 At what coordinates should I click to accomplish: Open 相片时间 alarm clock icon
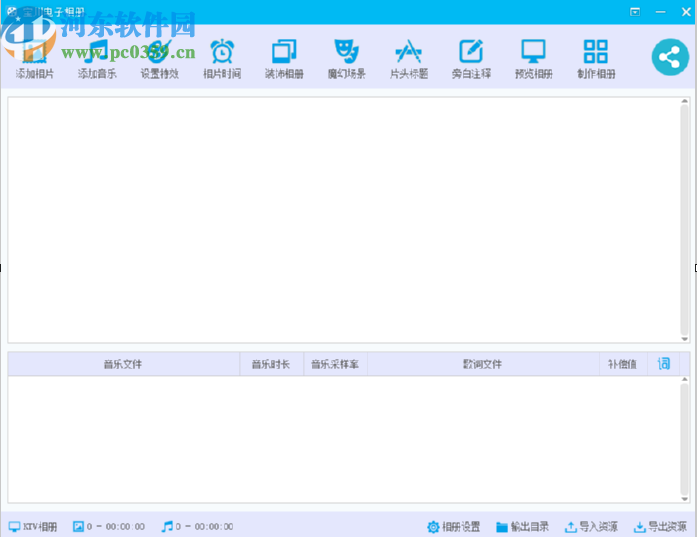pos(222,52)
